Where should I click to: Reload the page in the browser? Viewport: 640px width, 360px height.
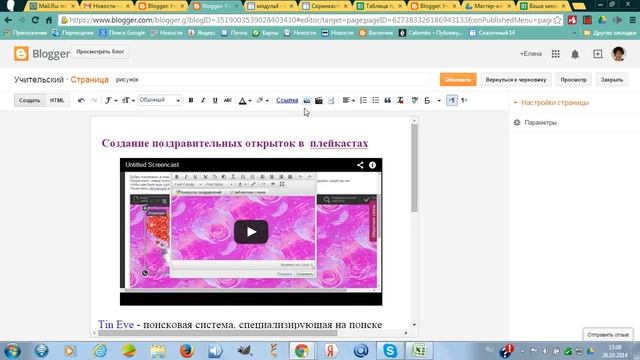[35, 20]
